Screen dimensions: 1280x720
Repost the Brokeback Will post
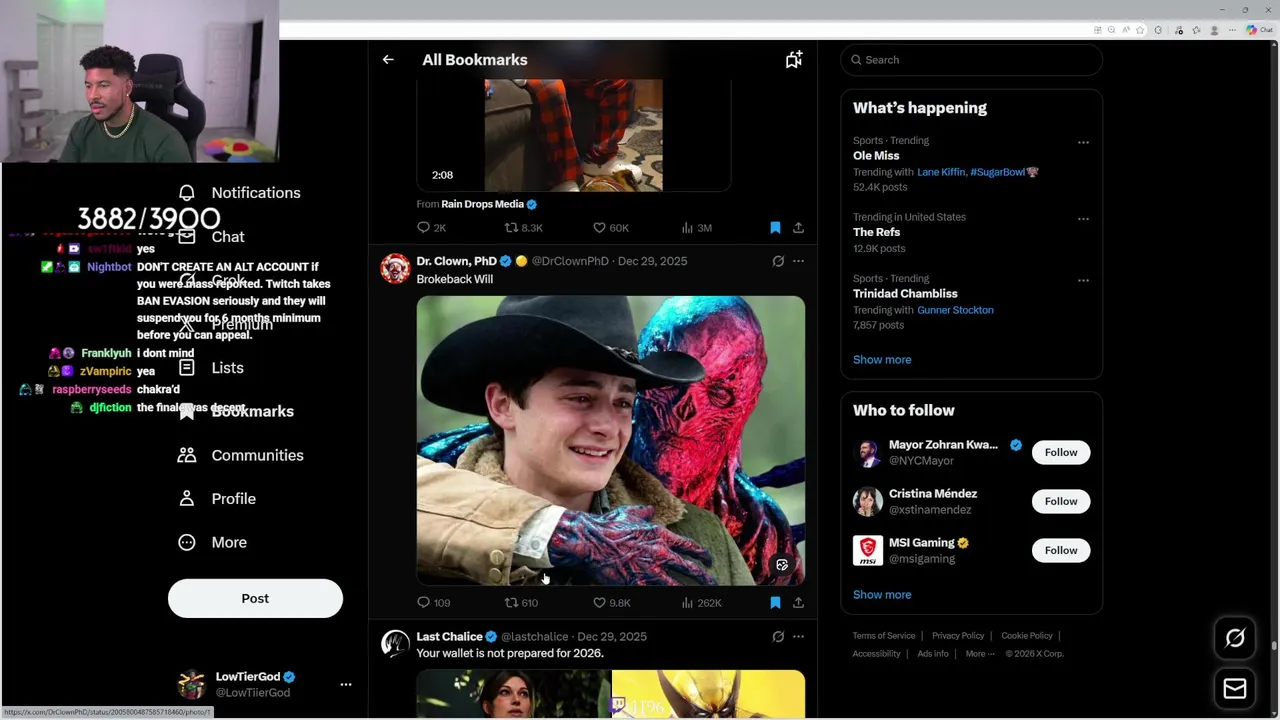point(521,603)
